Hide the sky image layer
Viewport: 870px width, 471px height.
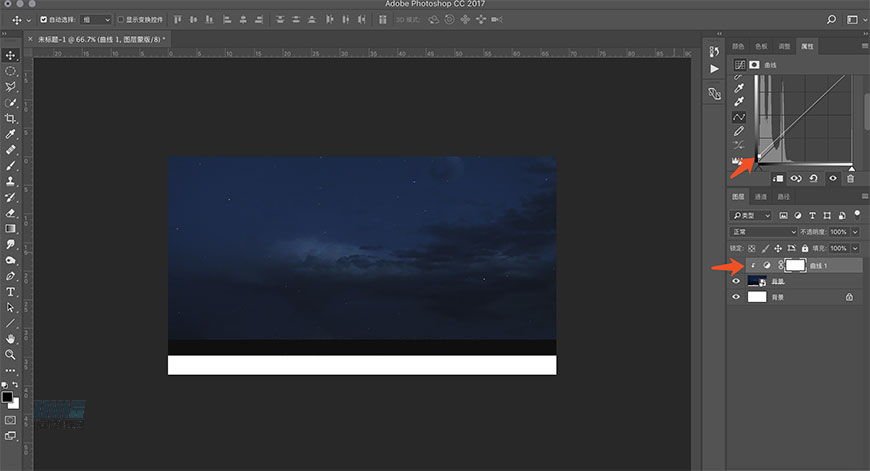pyautogui.click(x=736, y=281)
